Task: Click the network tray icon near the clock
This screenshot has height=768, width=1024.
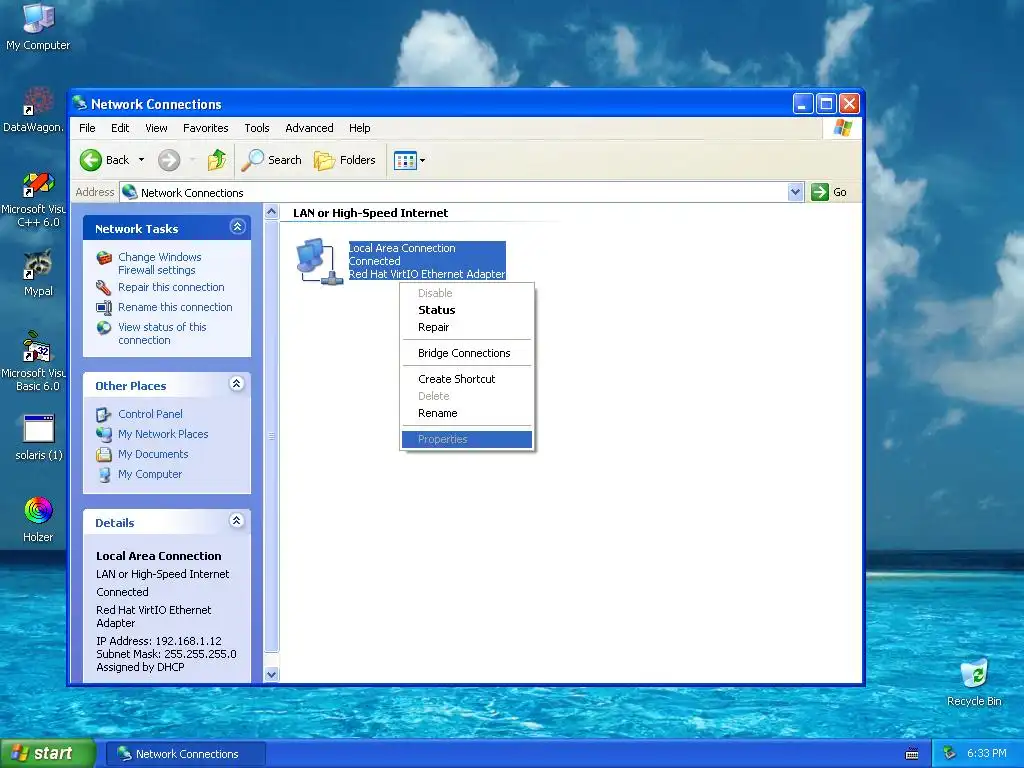Action: click(x=950, y=753)
